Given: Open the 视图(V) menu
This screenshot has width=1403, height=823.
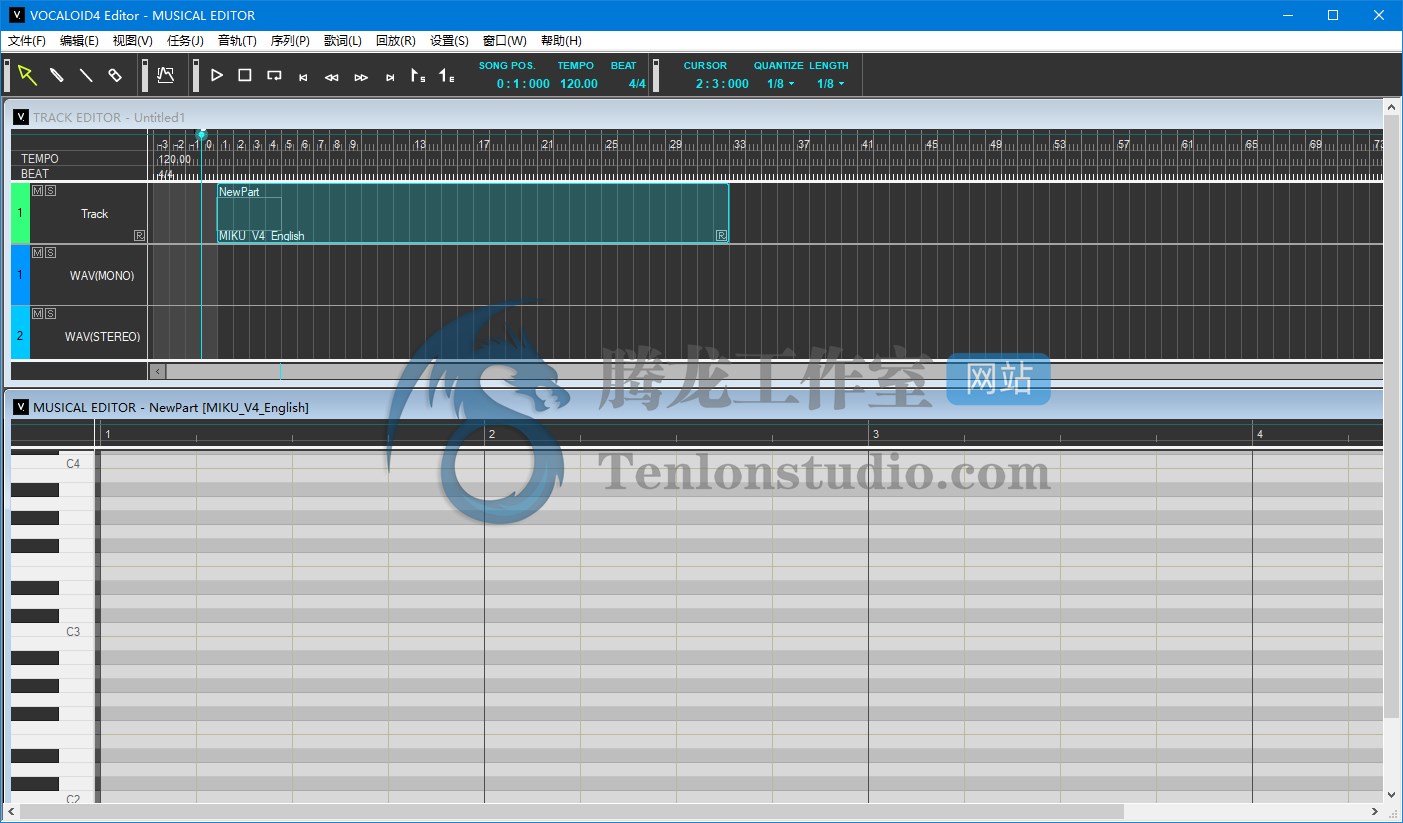Looking at the screenshot, I should tap(133, 41).
